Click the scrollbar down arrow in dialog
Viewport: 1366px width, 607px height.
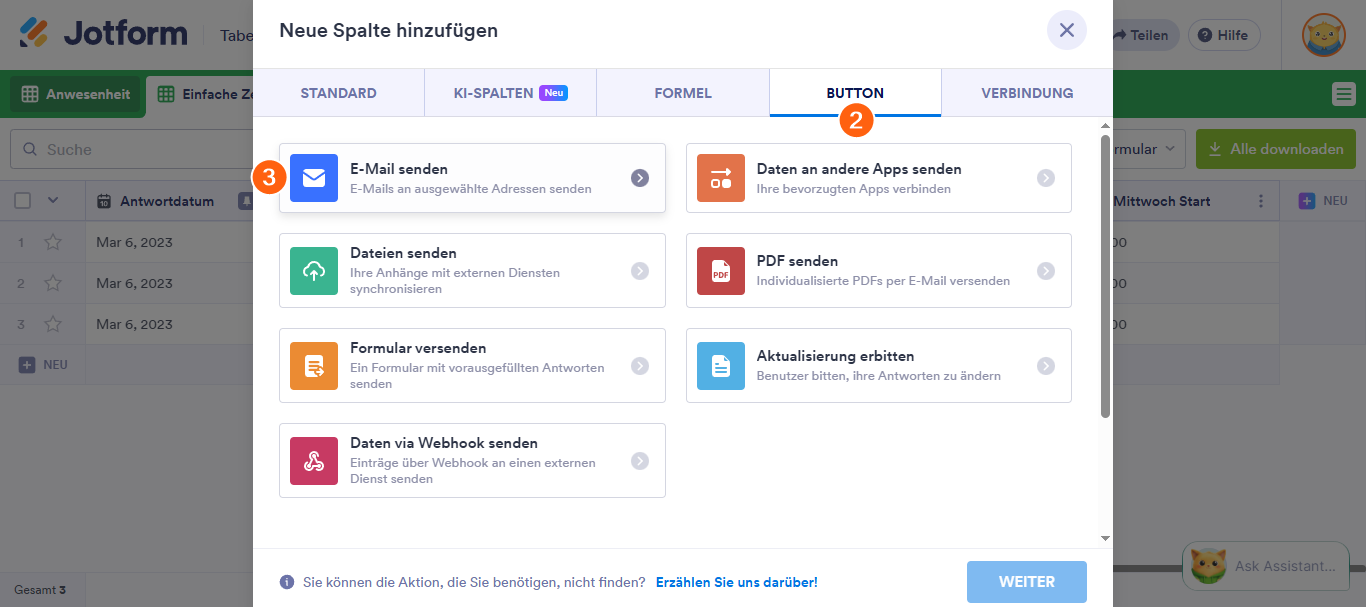[1105, 538]
